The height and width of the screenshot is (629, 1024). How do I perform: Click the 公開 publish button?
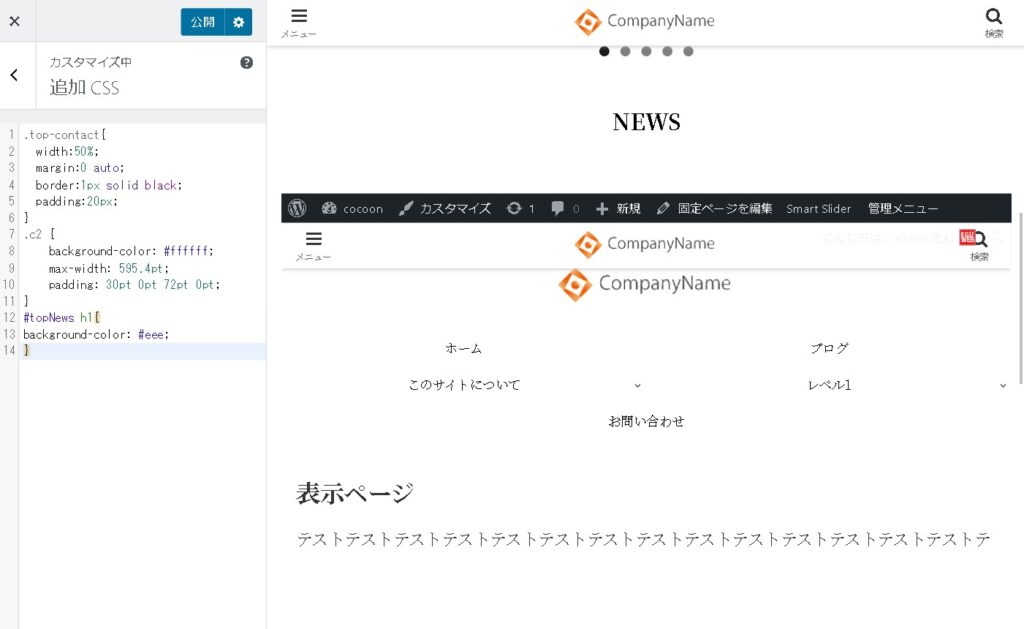203,22
